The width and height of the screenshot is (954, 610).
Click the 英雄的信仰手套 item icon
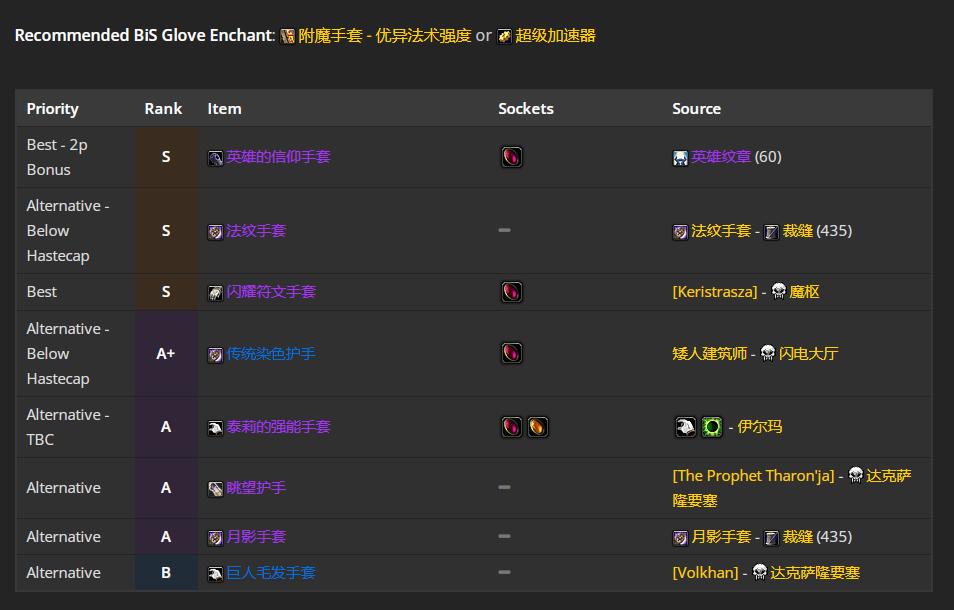pos(215,158)
